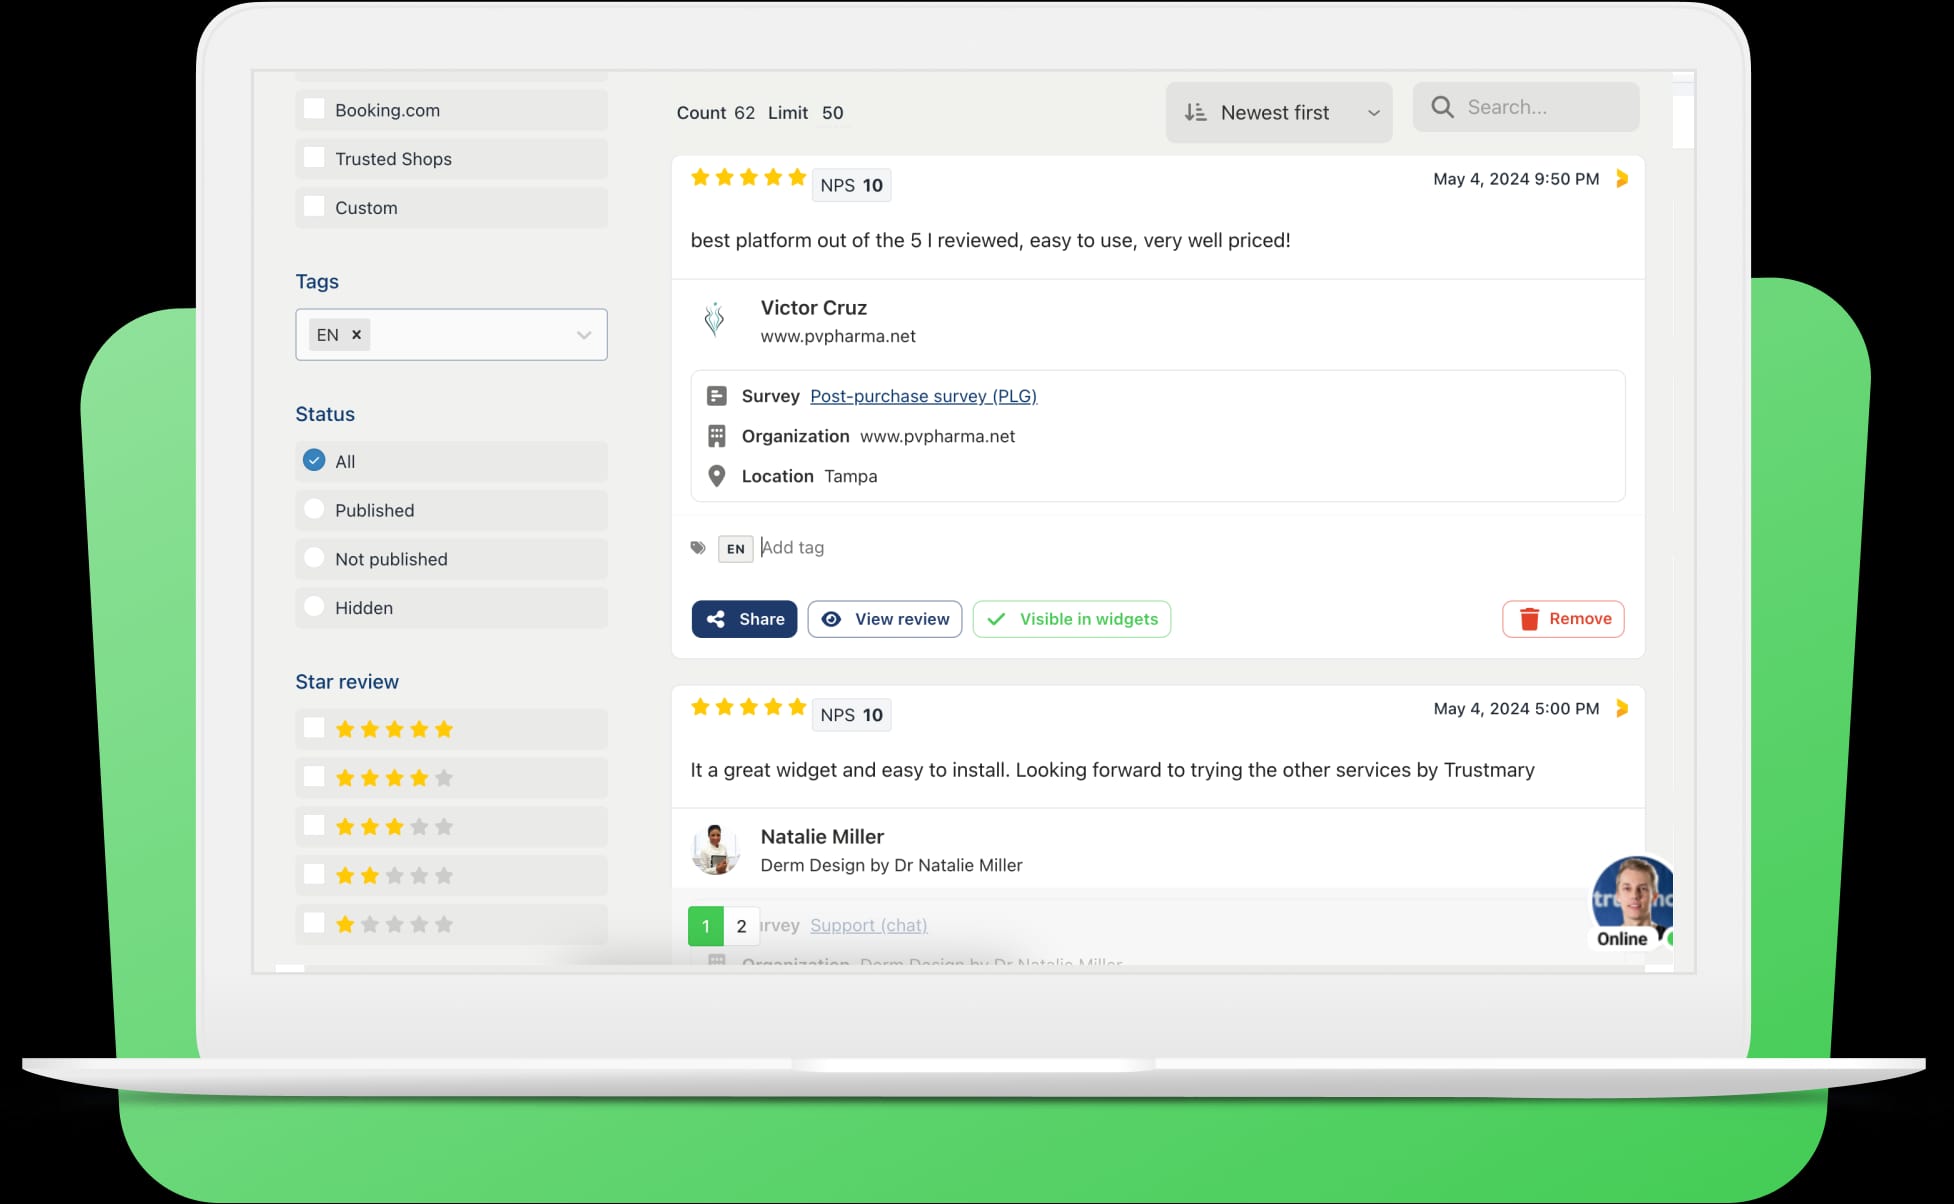1954x1204 pixels.
Task: Filter by three-star reviews checkbox
Action: [314, 825]
